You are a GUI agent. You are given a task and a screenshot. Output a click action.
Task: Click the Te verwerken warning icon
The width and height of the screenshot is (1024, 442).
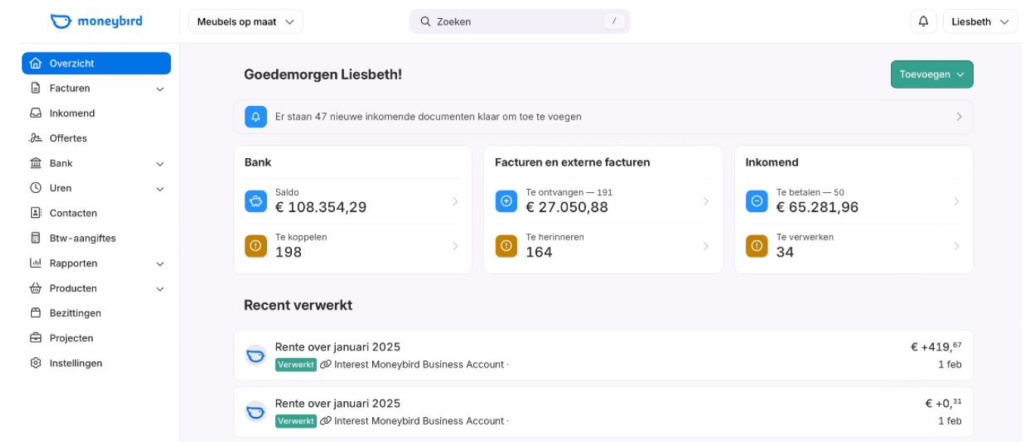(756, 246)
